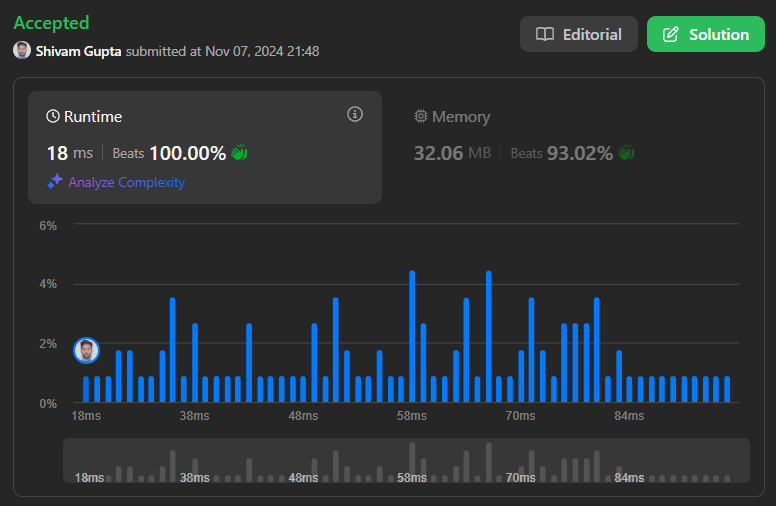Image resolution: width=776 pixels, height=506 pixels.
Task: Click the chip icon beside Memory
Action: click(x=421, y=117)
